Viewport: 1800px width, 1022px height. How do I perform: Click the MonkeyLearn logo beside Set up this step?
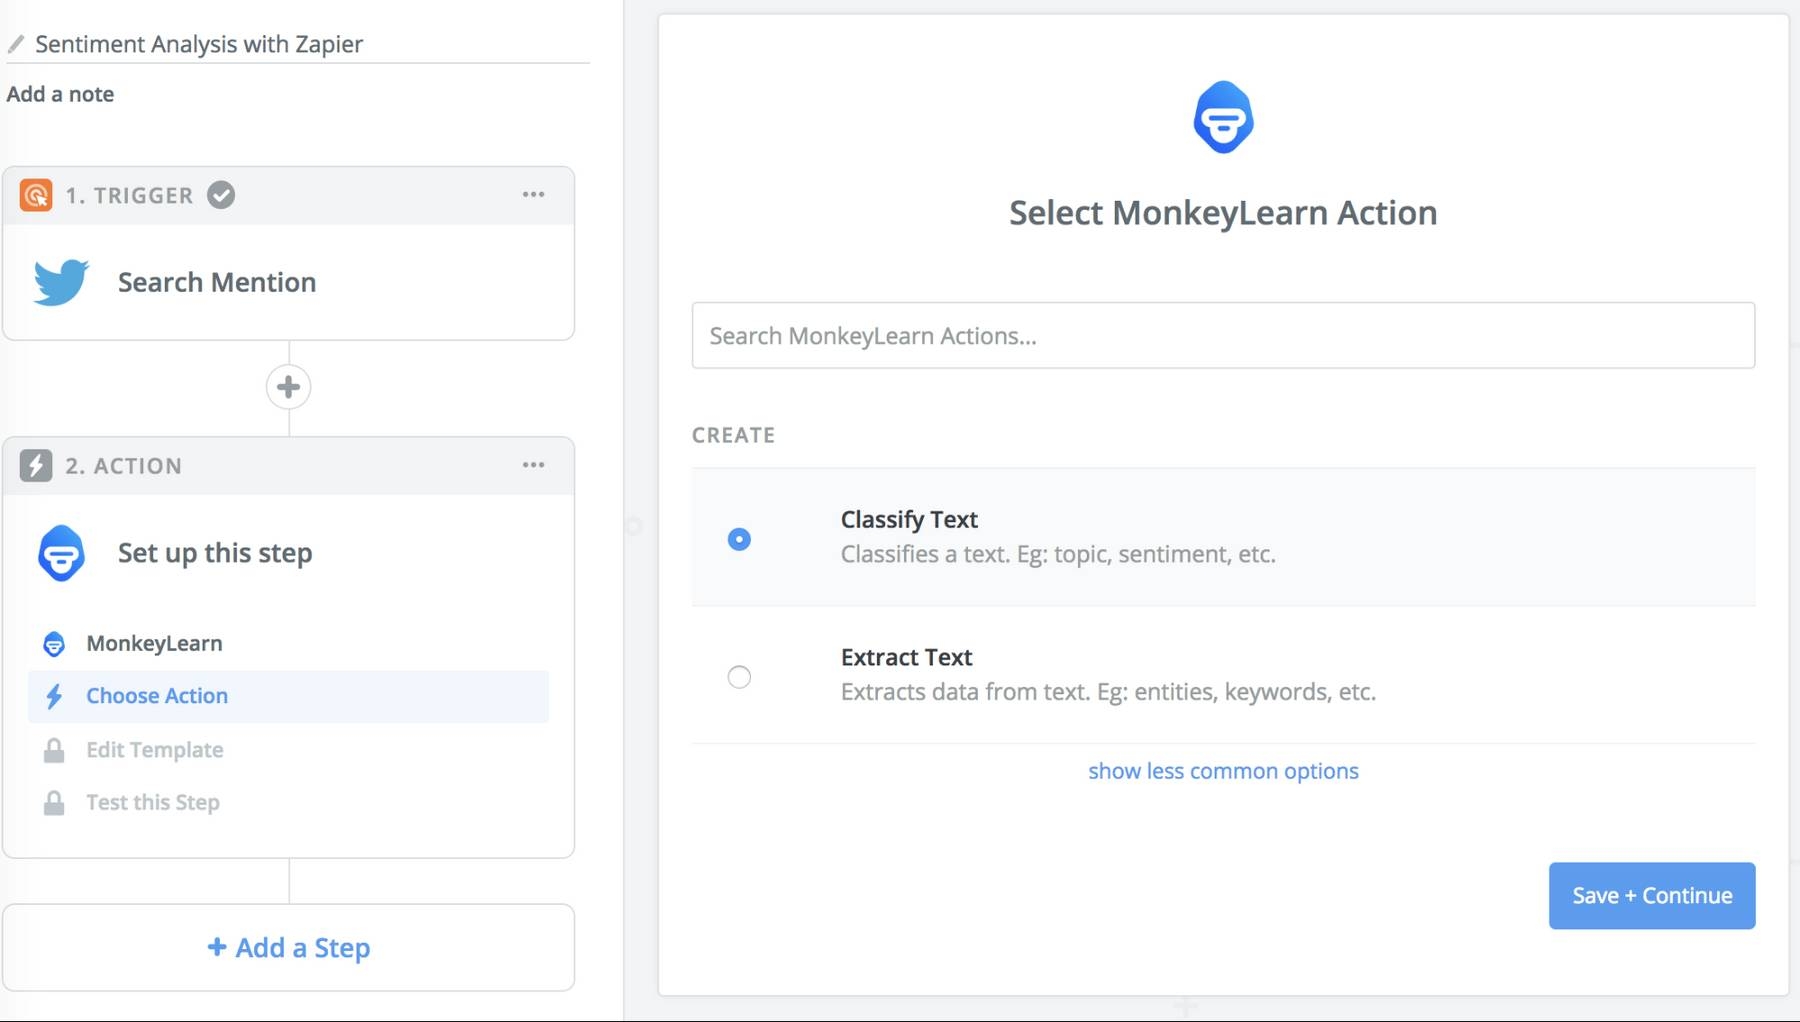point(61,553)
